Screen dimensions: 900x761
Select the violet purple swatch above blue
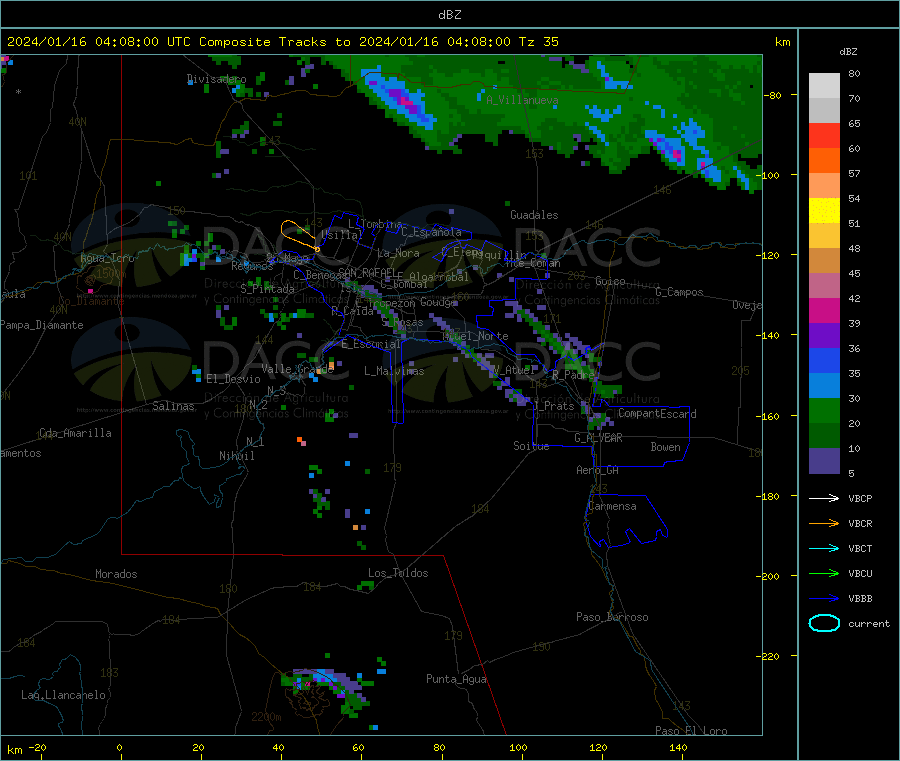(x=824, y=336)
